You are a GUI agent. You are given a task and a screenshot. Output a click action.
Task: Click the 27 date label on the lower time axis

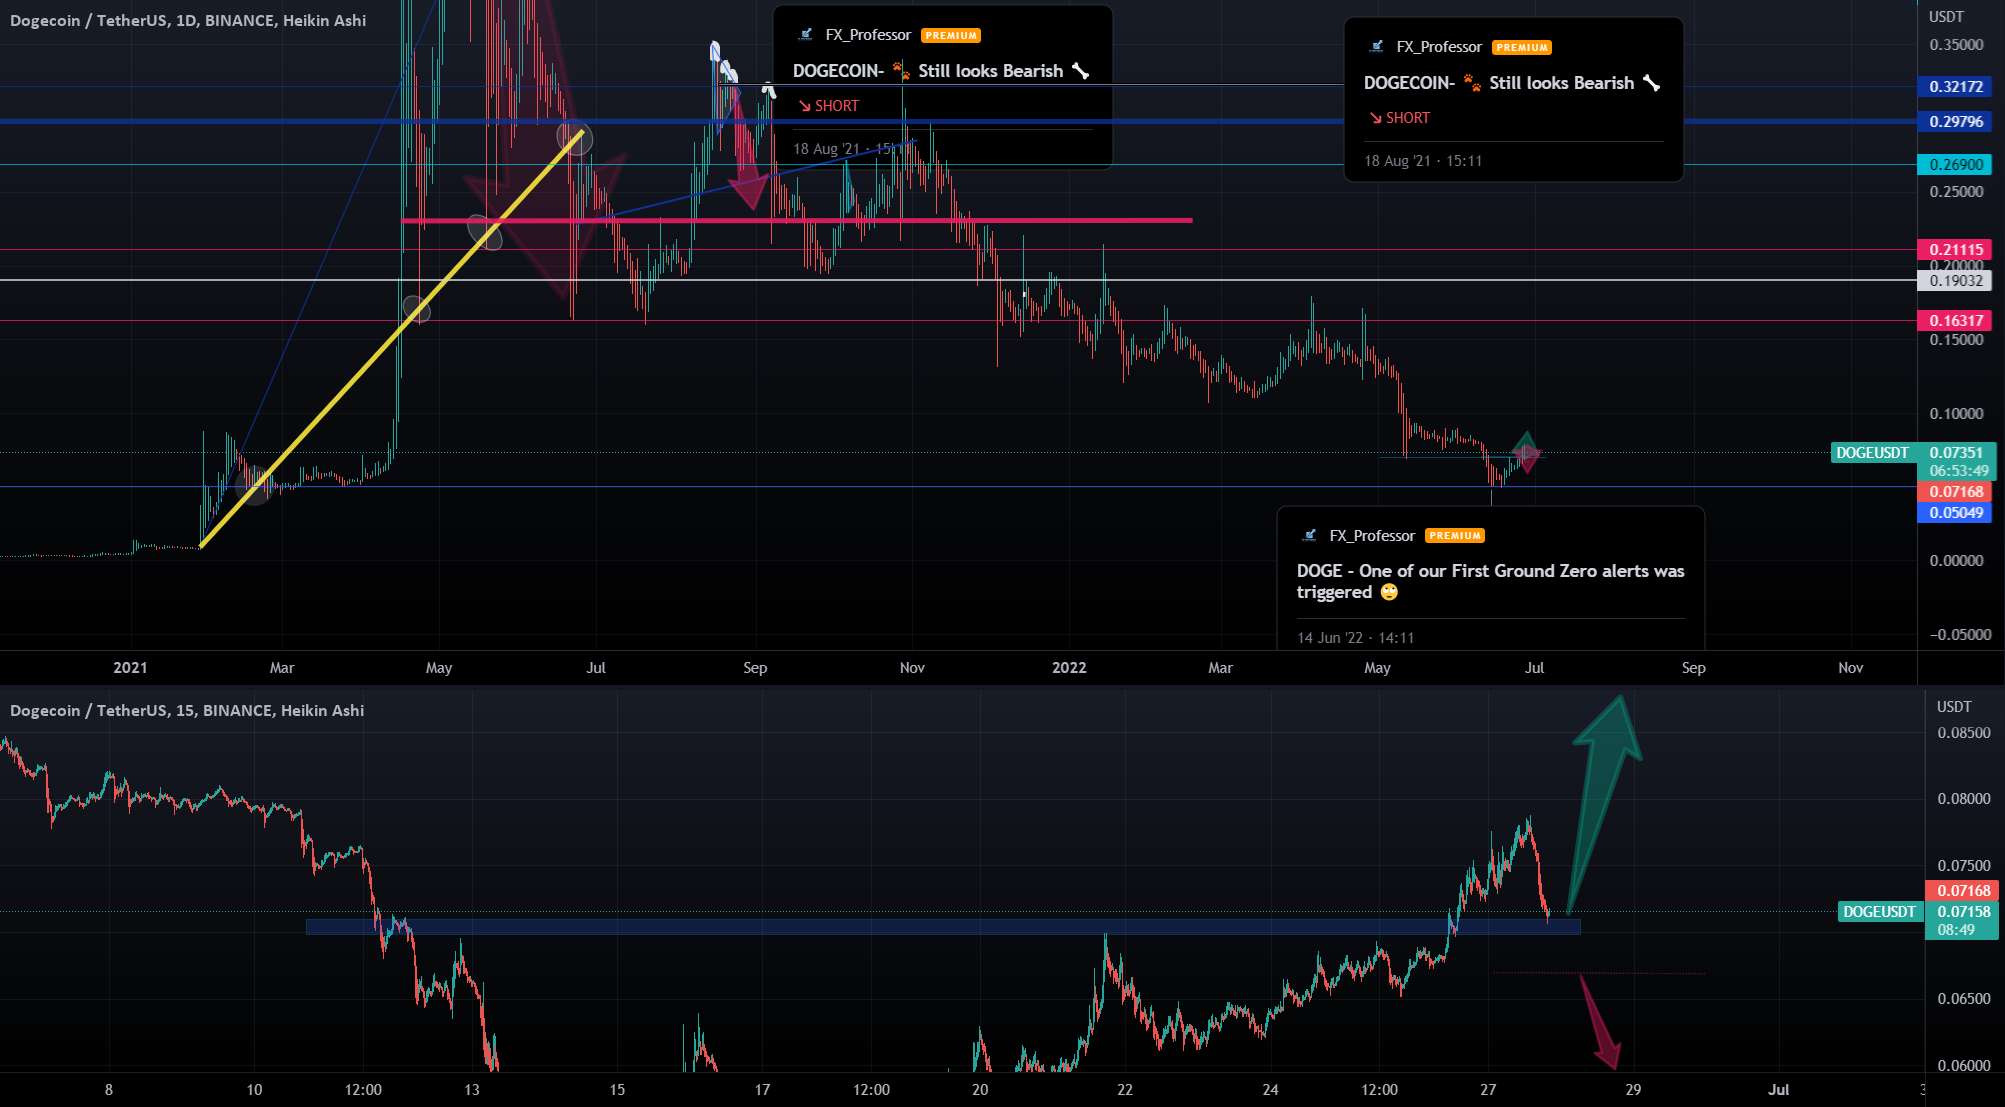[x=1488, y=1090]
